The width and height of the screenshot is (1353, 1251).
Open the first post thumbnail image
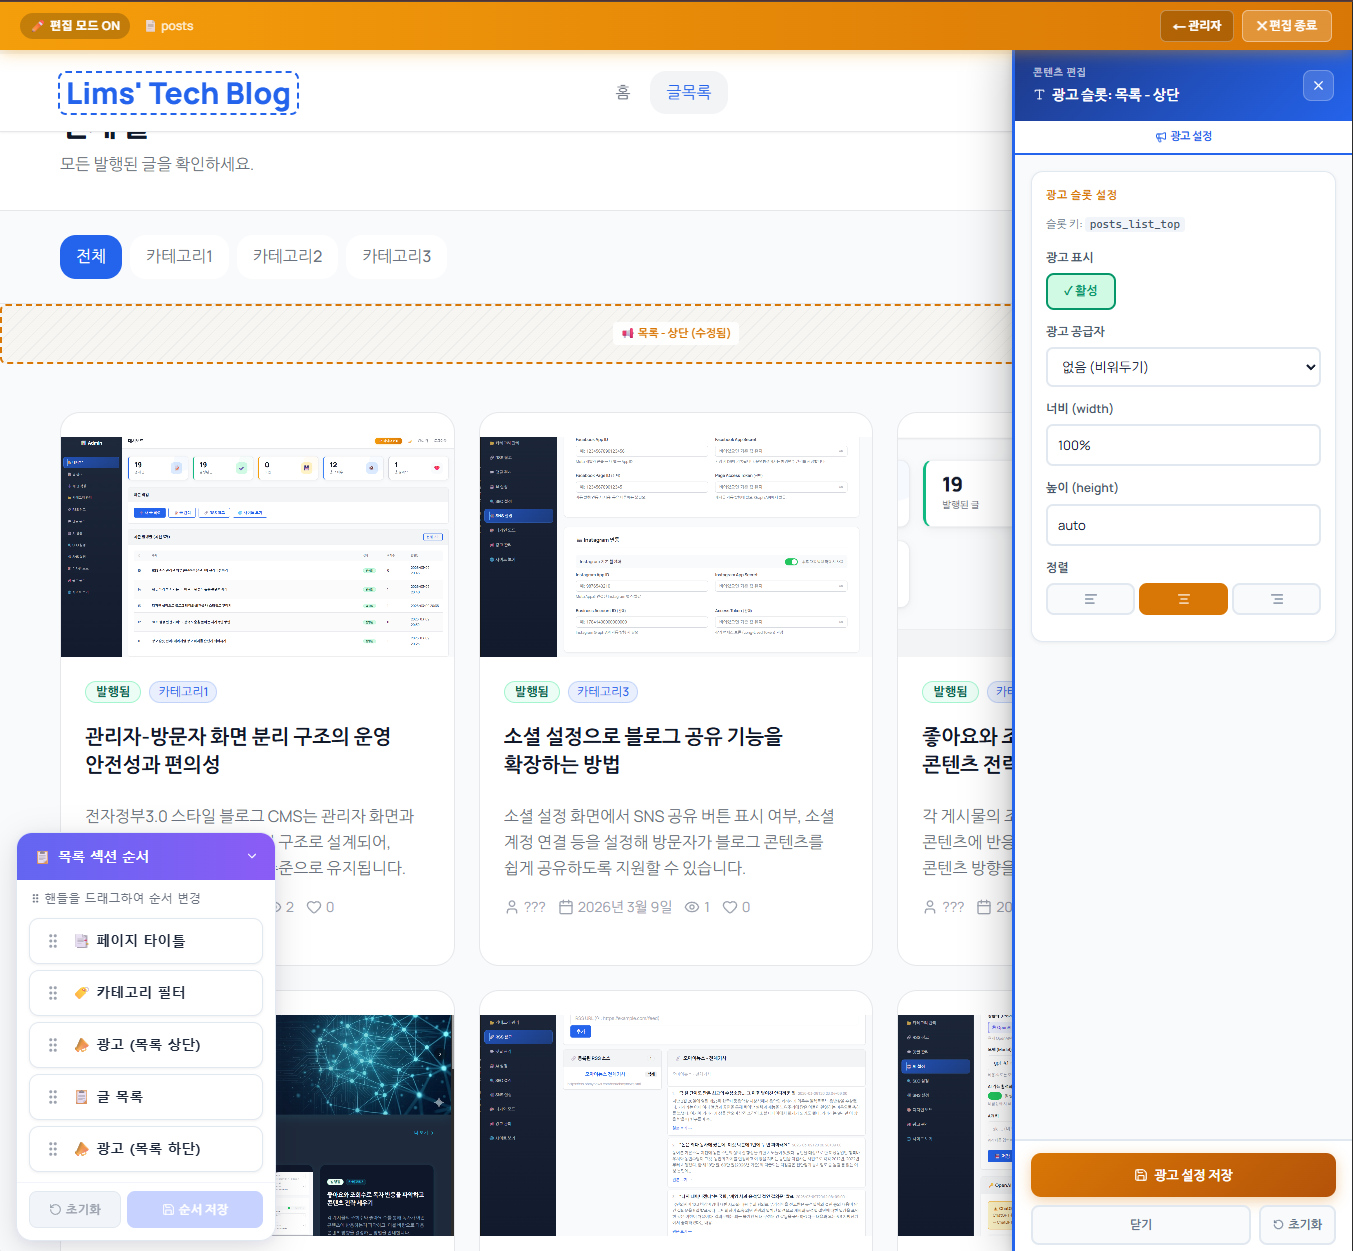[x=257, y=545]
